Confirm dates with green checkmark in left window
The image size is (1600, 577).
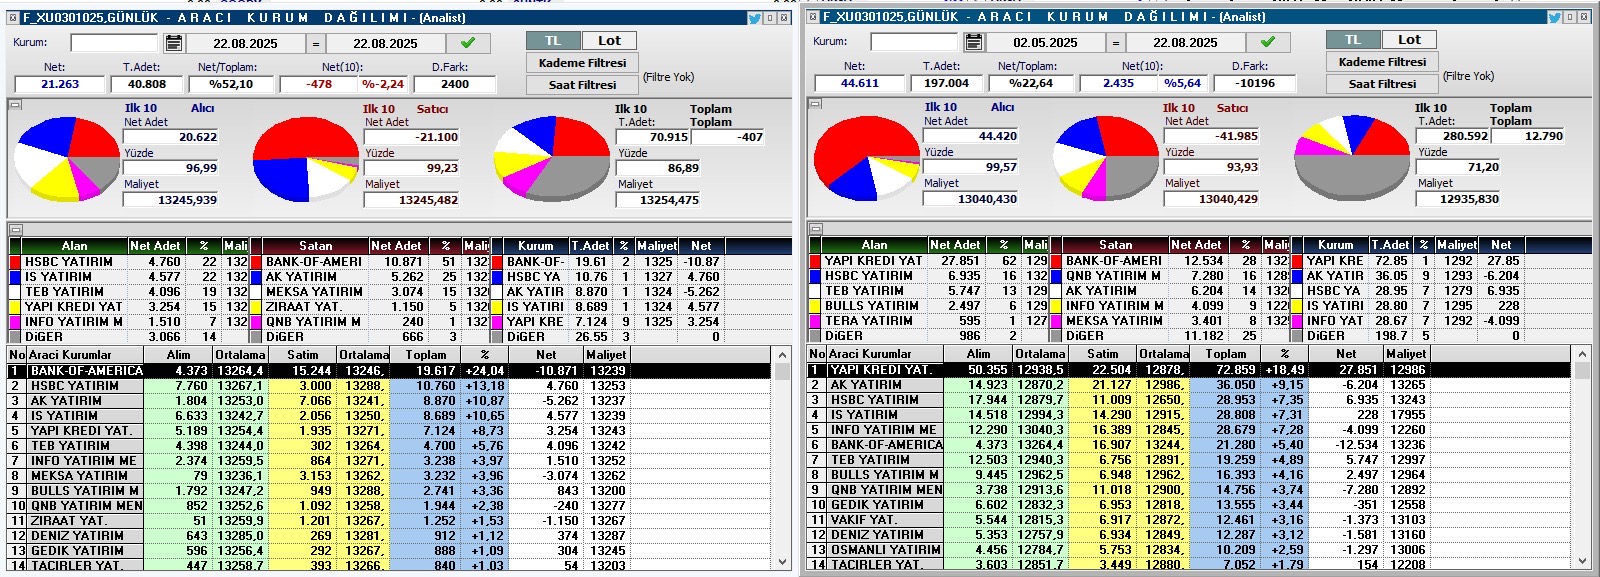(x=468, y=43)
